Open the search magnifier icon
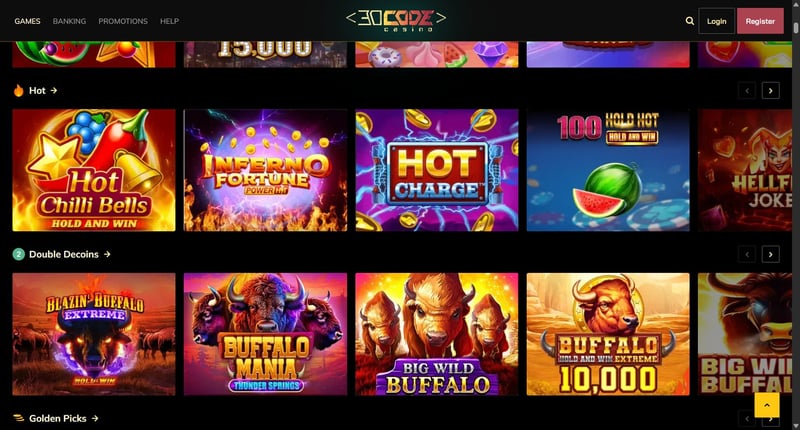The height and width of the screenshot is (430, 800). tap(690, 21)
